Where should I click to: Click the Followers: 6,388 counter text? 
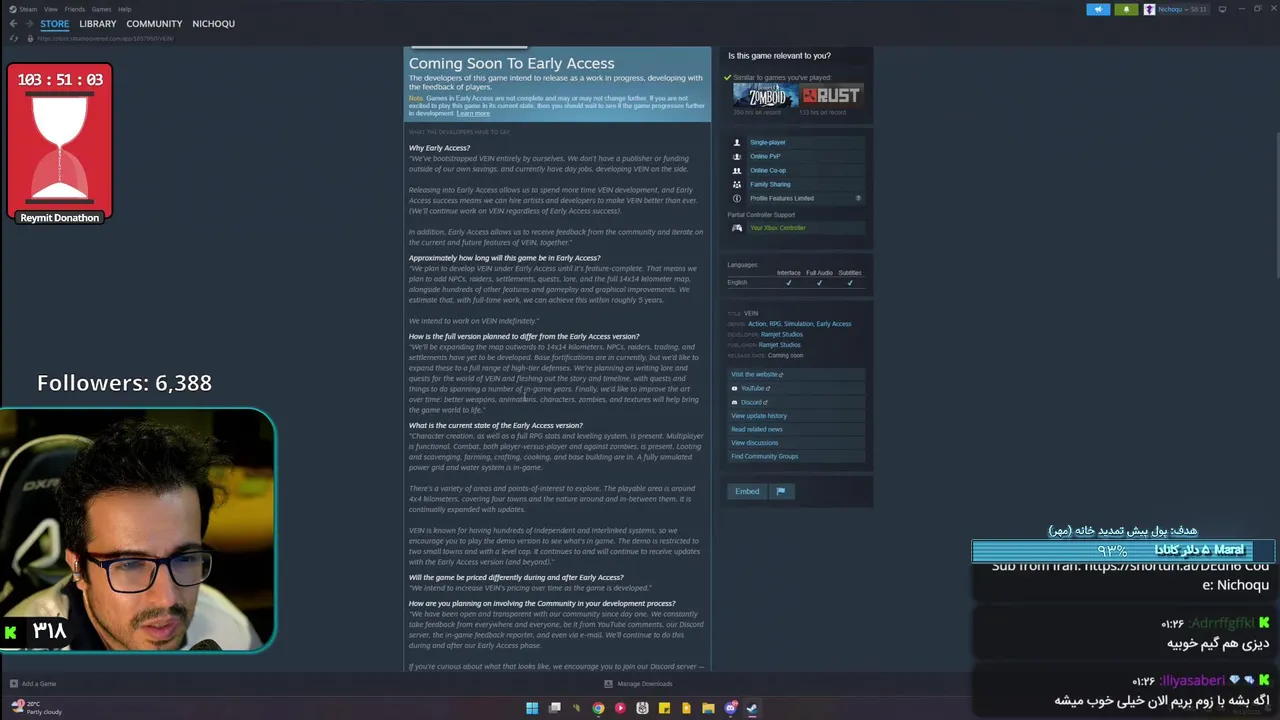click(124, 383)
